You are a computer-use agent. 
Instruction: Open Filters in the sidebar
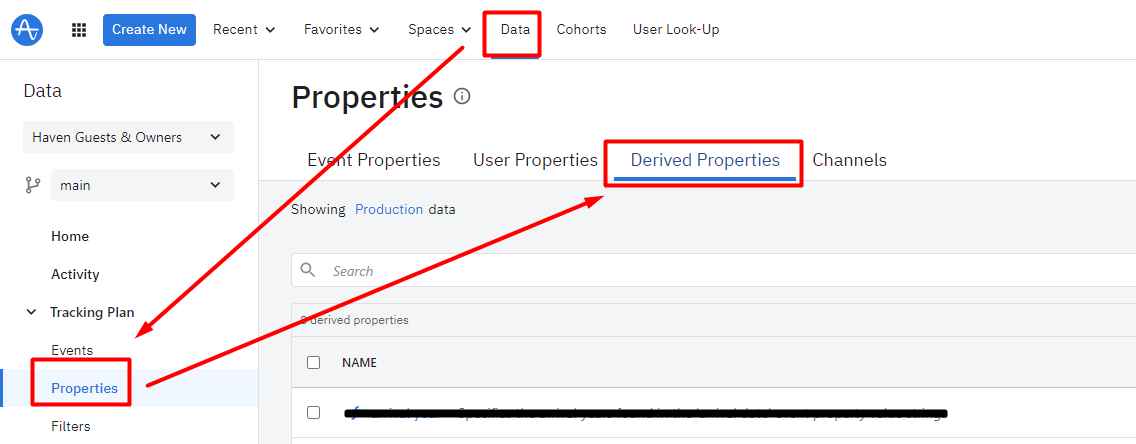coord(71,426)
